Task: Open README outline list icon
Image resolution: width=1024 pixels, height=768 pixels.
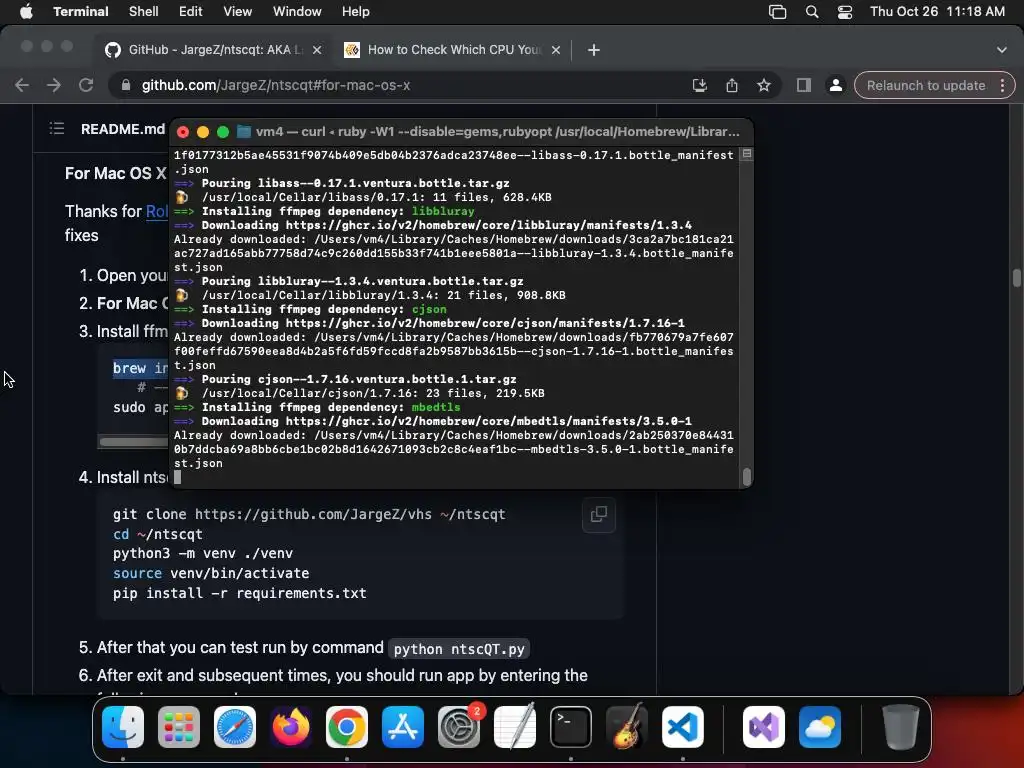Action: coord(57,129)
